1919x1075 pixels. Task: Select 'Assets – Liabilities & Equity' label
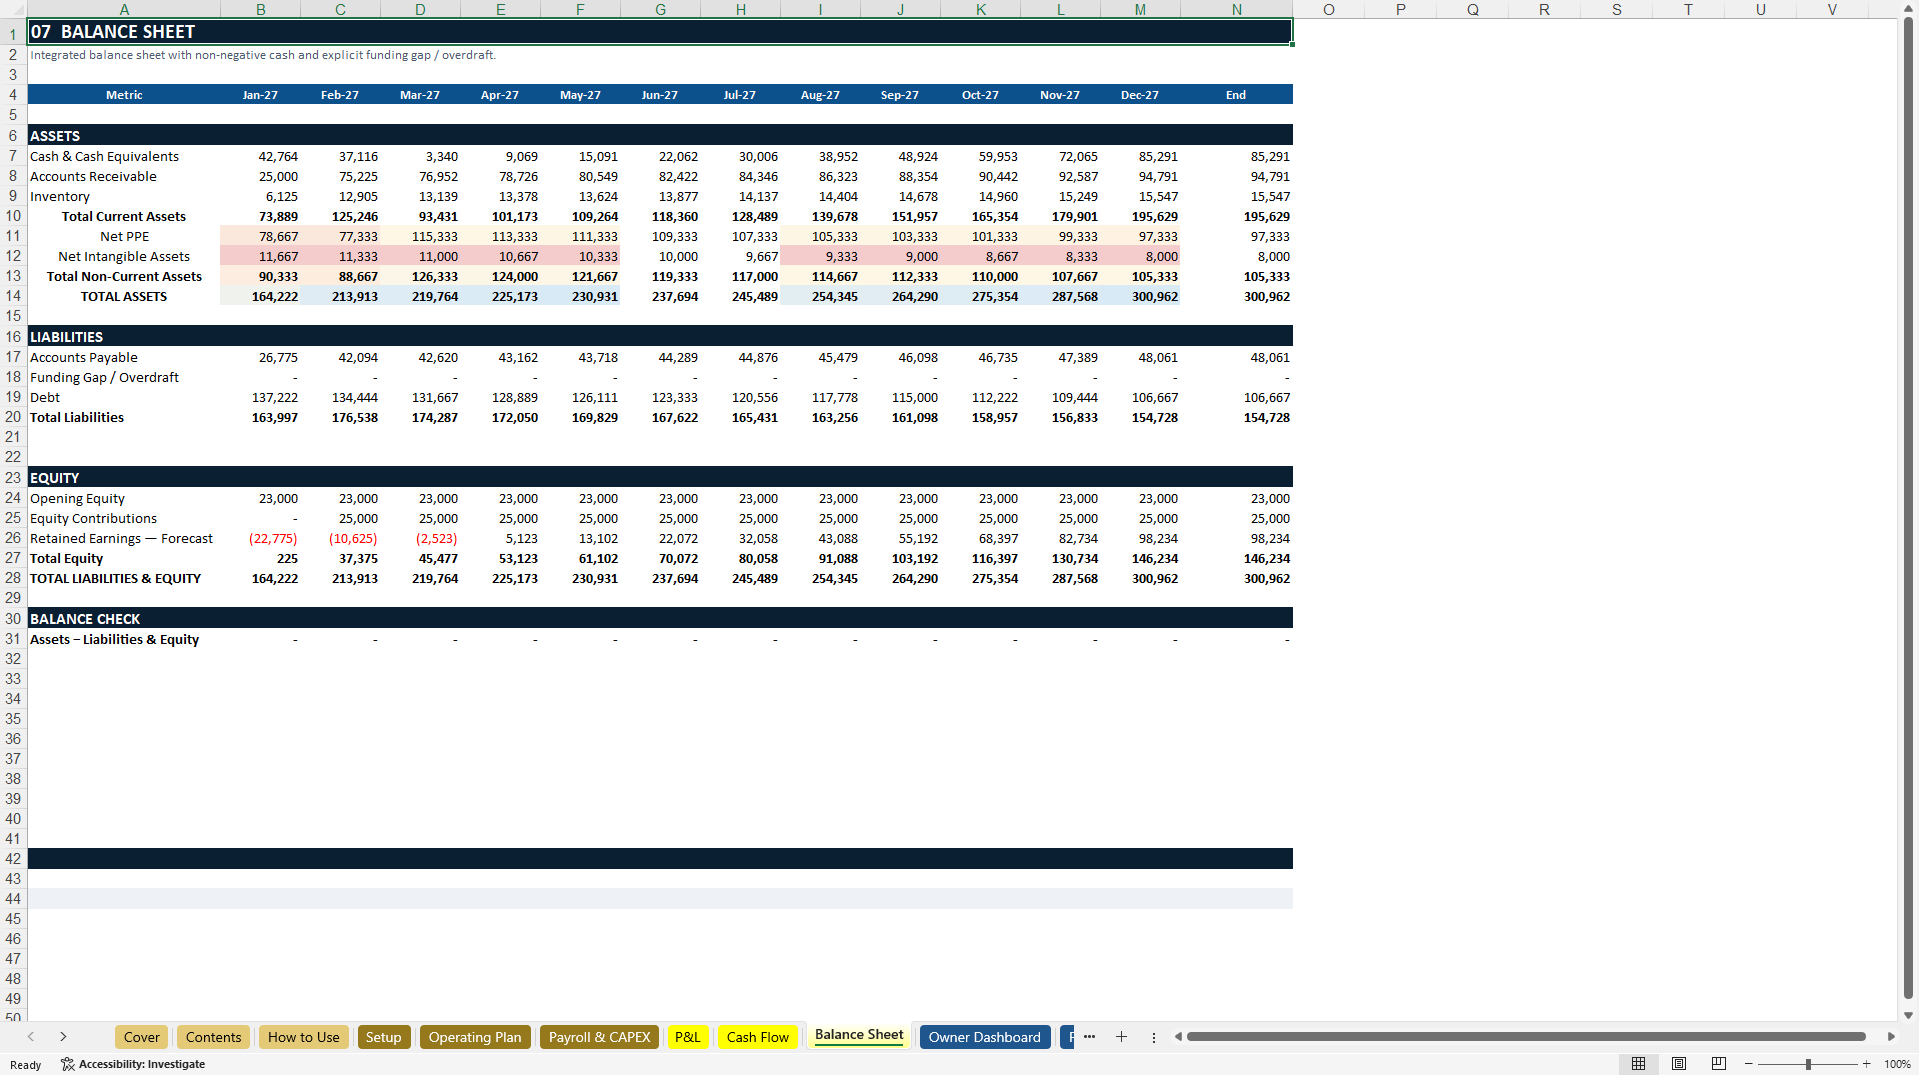point(114,639)
